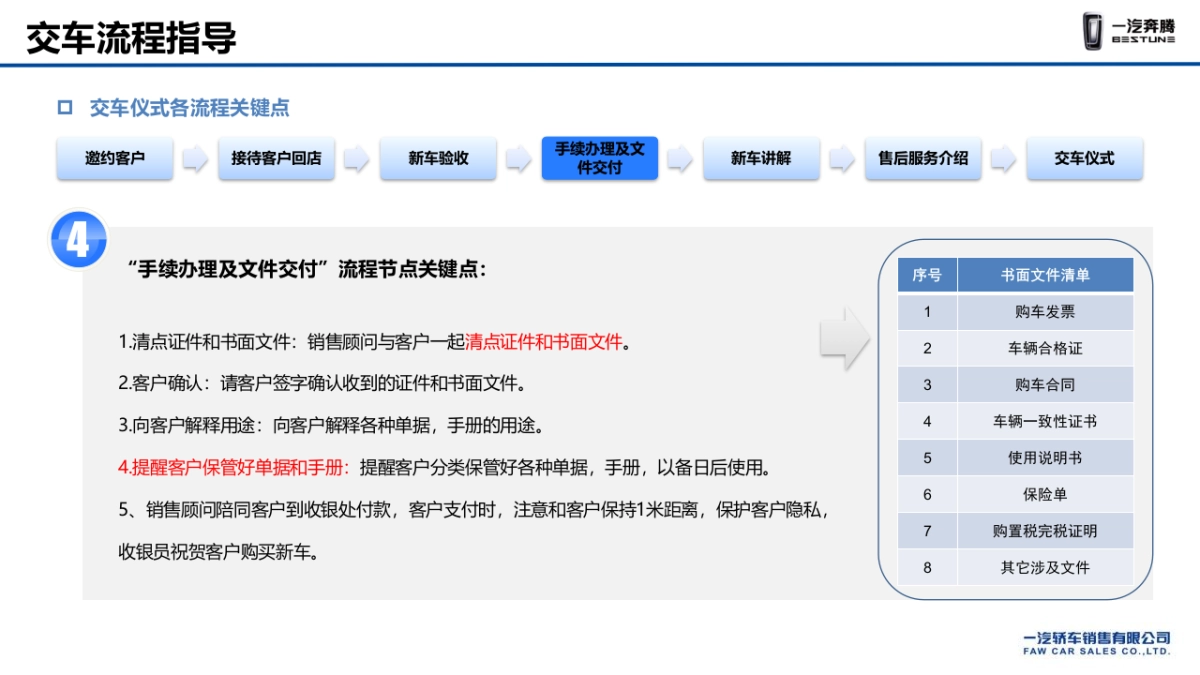Select the 车辆合格证 table row
This screenshot has height=675, width=1200.
point(1047,348)
